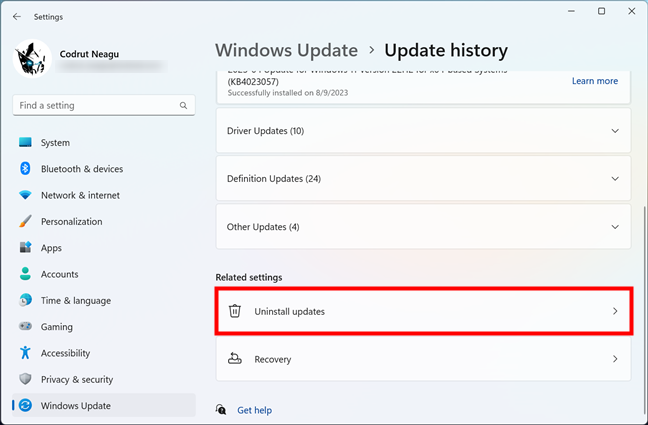Viewport: 648px width, 425px height.
Task: Click the Recovery right chevron
Action: (615, 359)
